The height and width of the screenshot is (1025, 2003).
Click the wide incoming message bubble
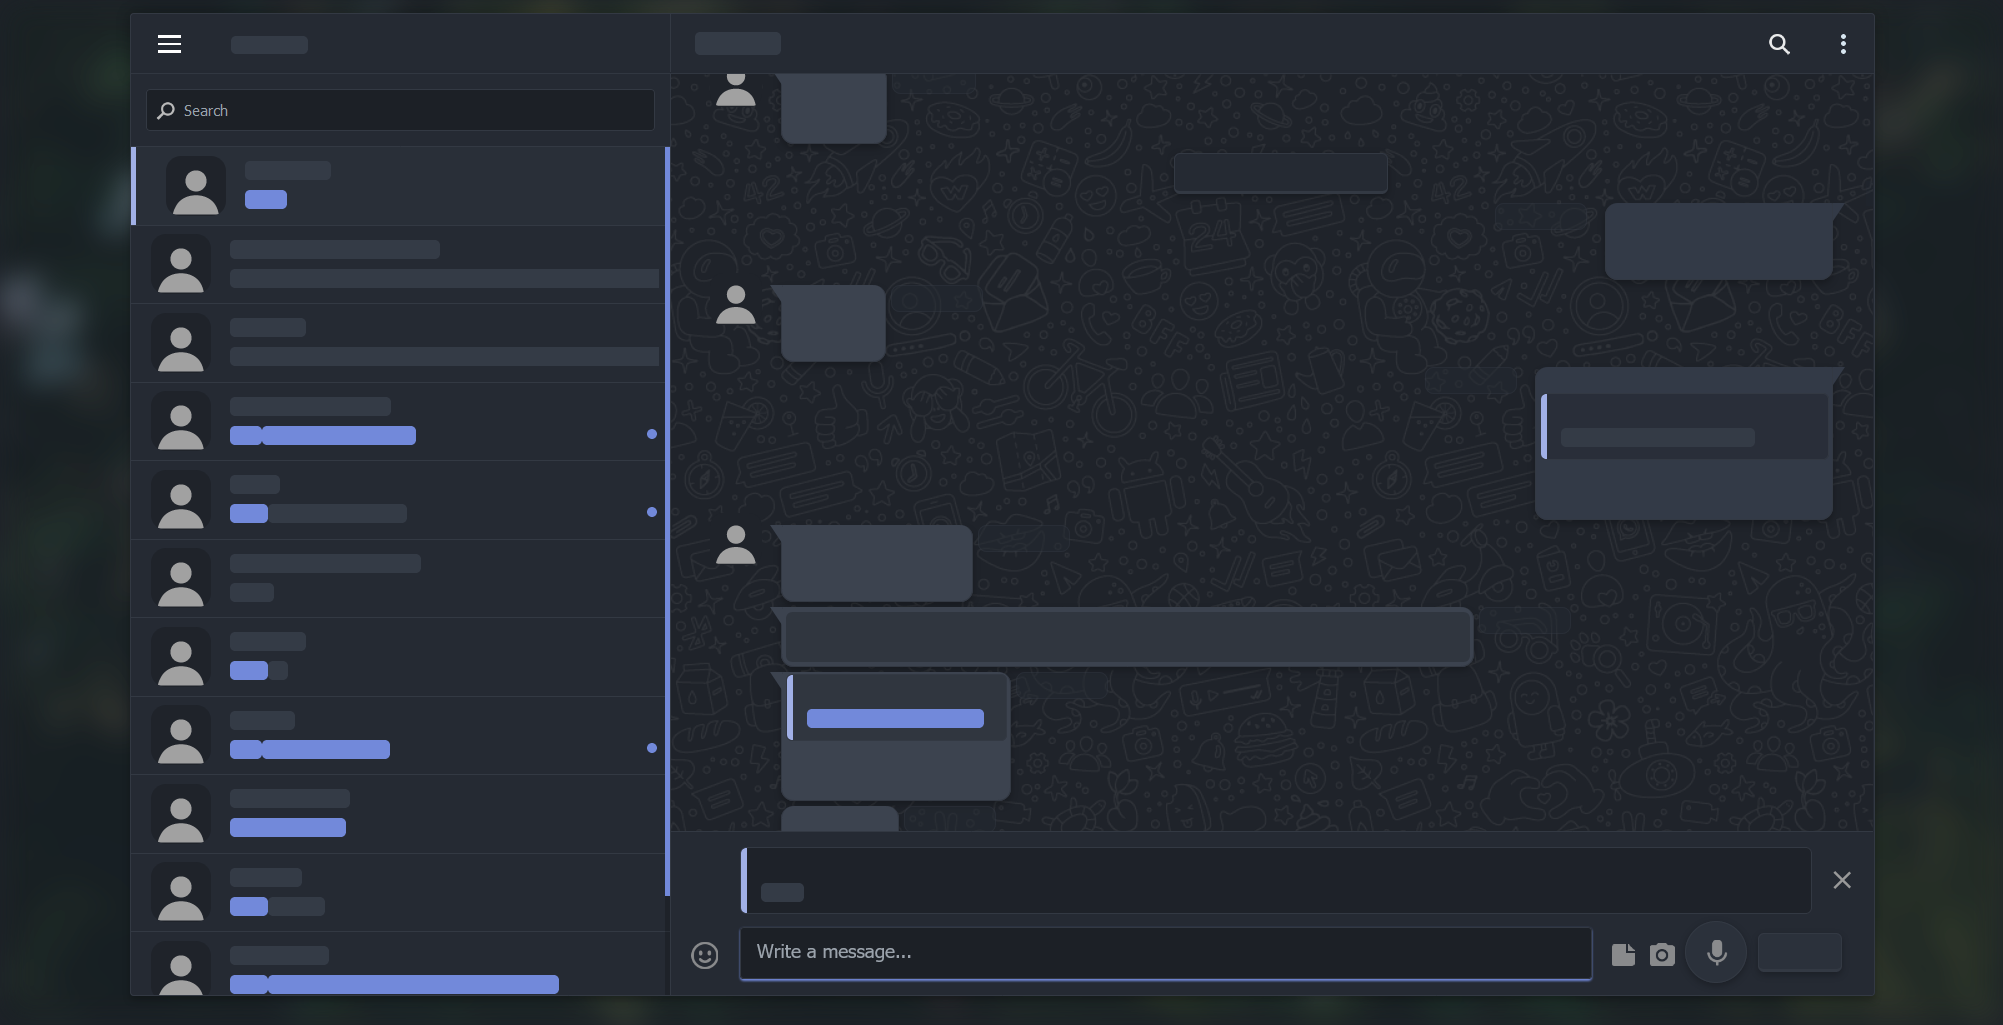point(1127,636)
